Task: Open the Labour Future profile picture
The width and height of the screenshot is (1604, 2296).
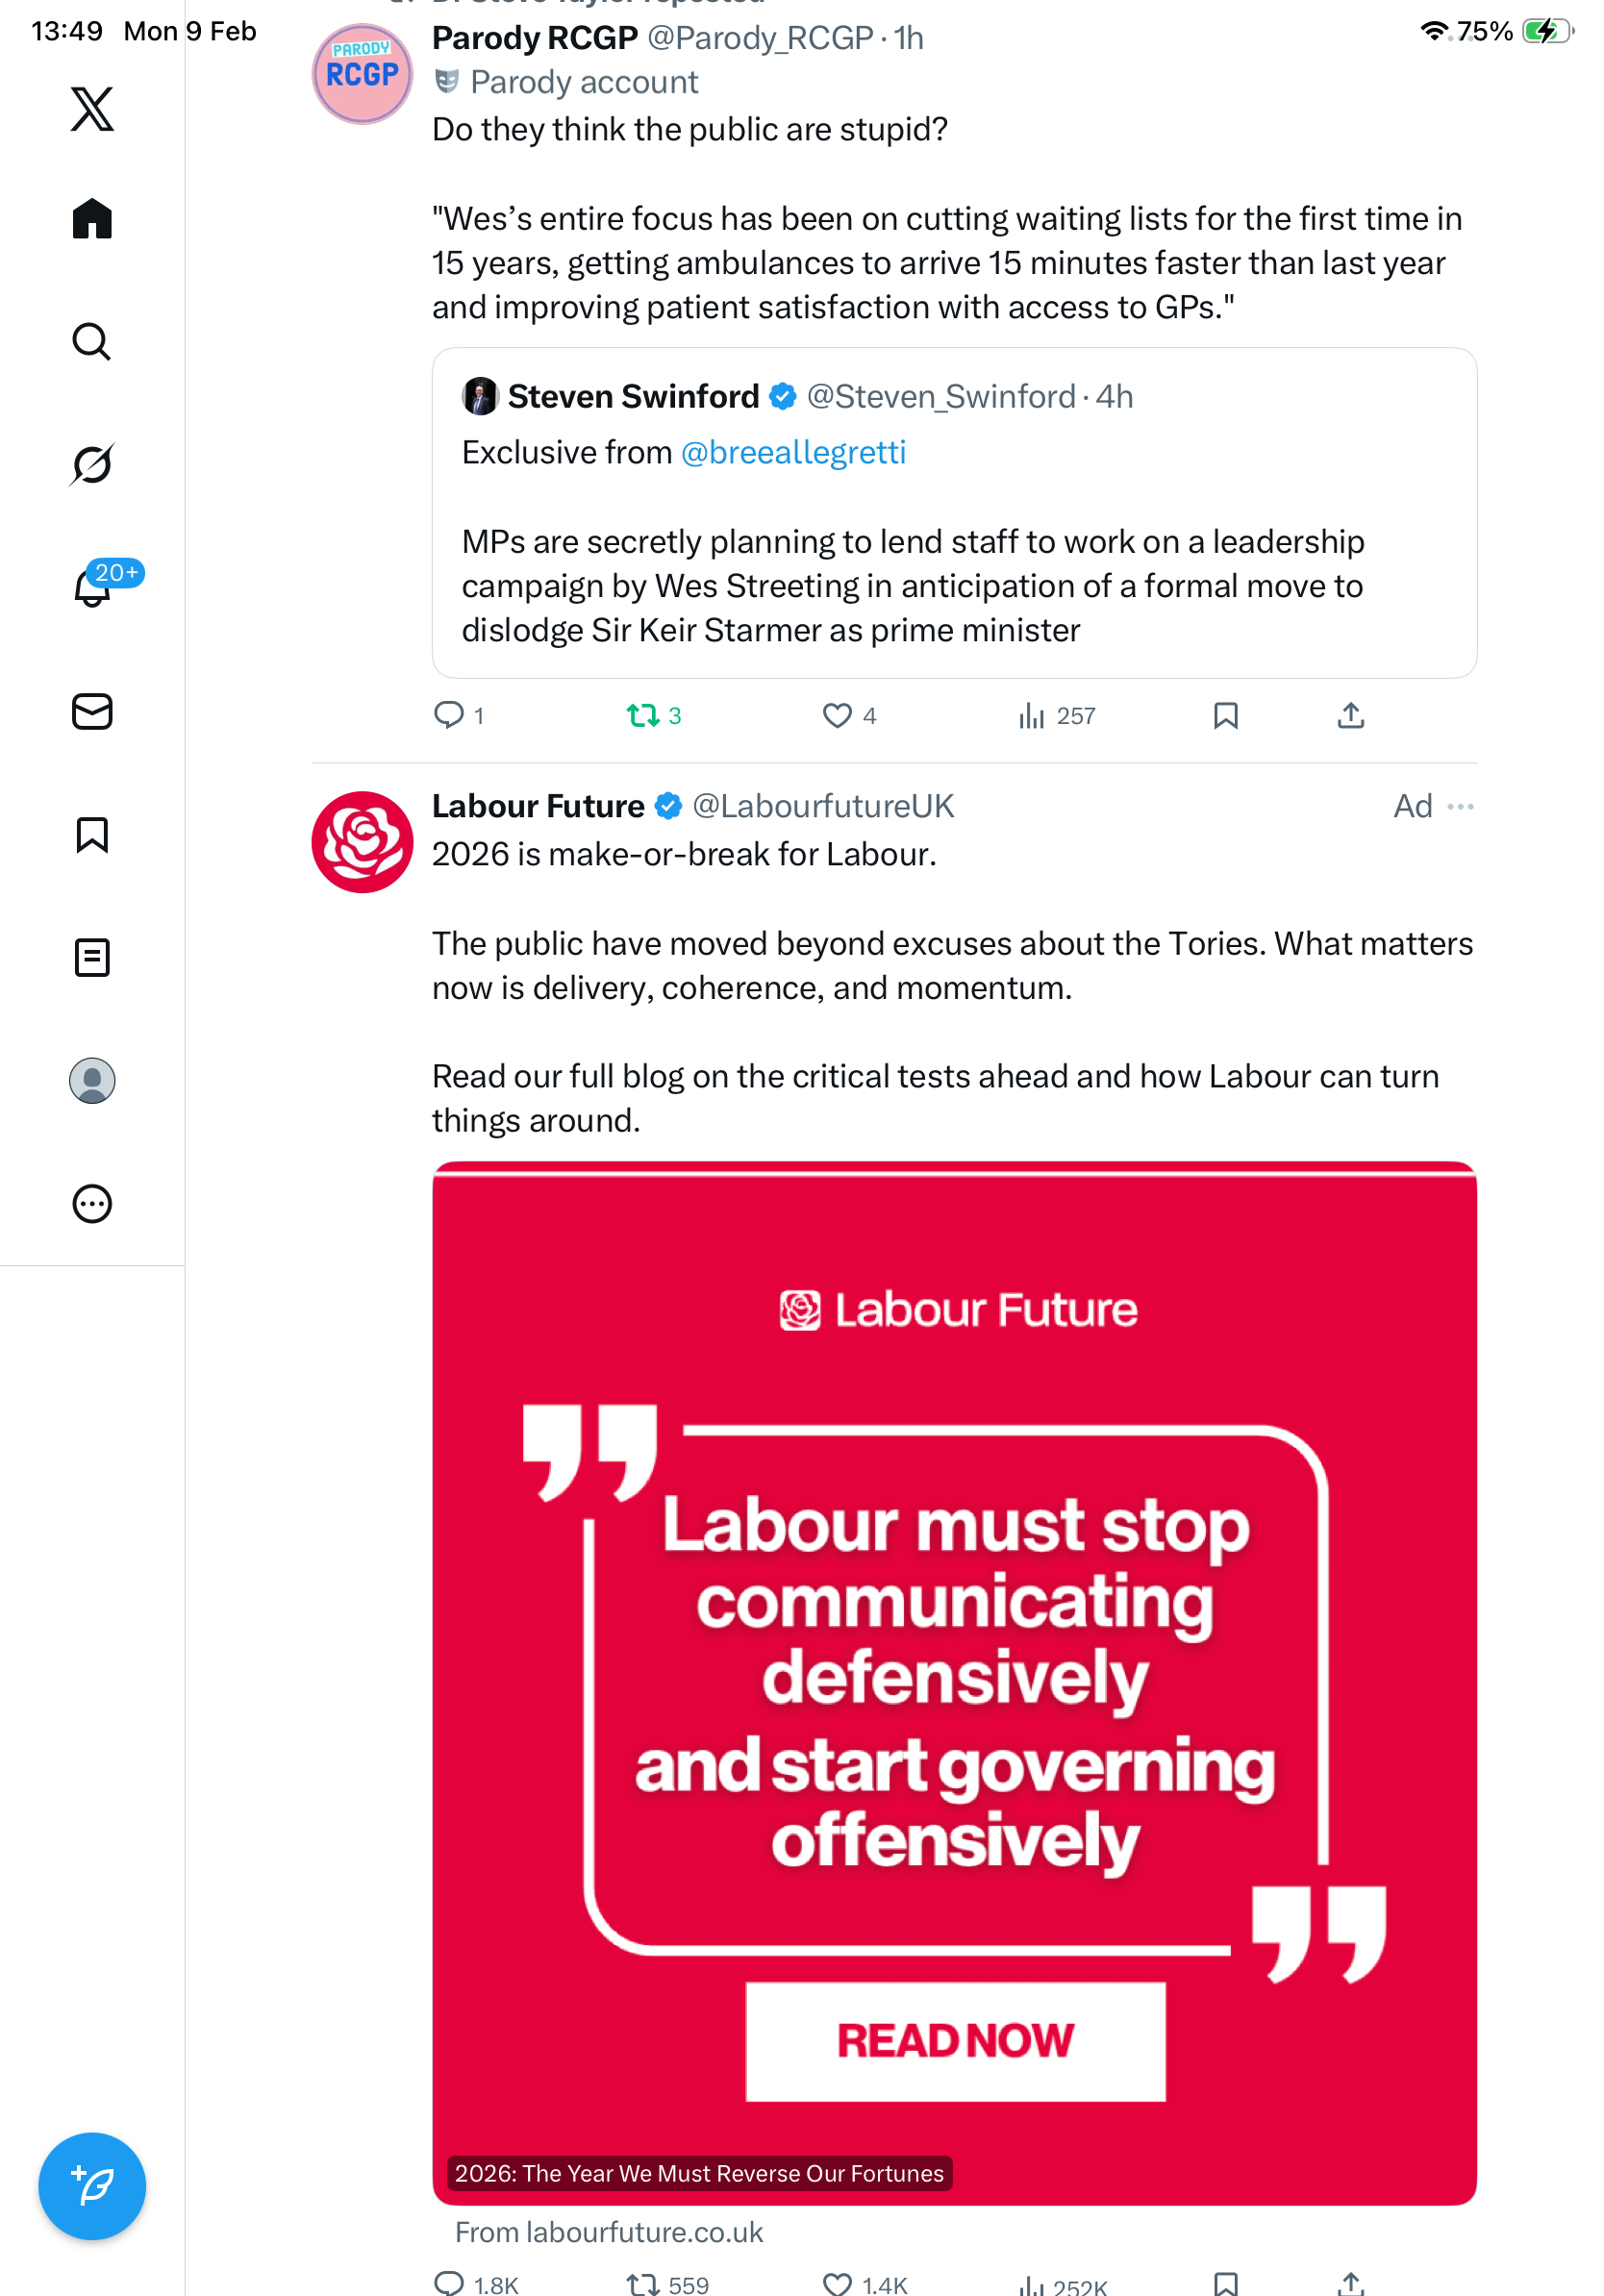Action: coord(362,842)
